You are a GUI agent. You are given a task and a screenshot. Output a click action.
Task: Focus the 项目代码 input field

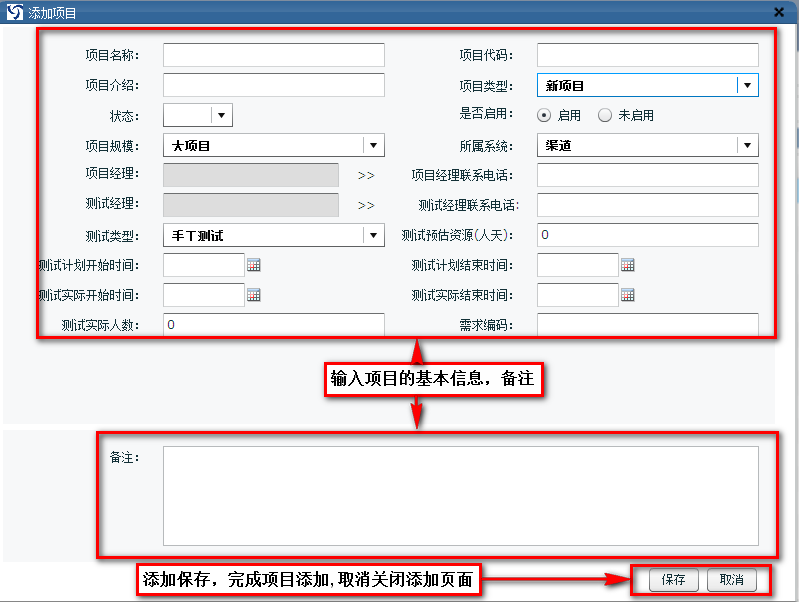648,55
